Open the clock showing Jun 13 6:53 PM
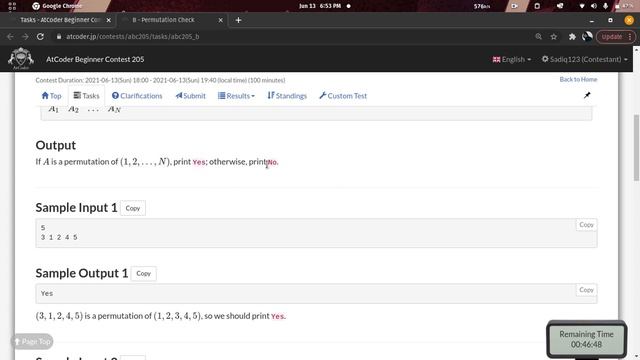This screenshot has height=360, width=640. coord(320,6)
